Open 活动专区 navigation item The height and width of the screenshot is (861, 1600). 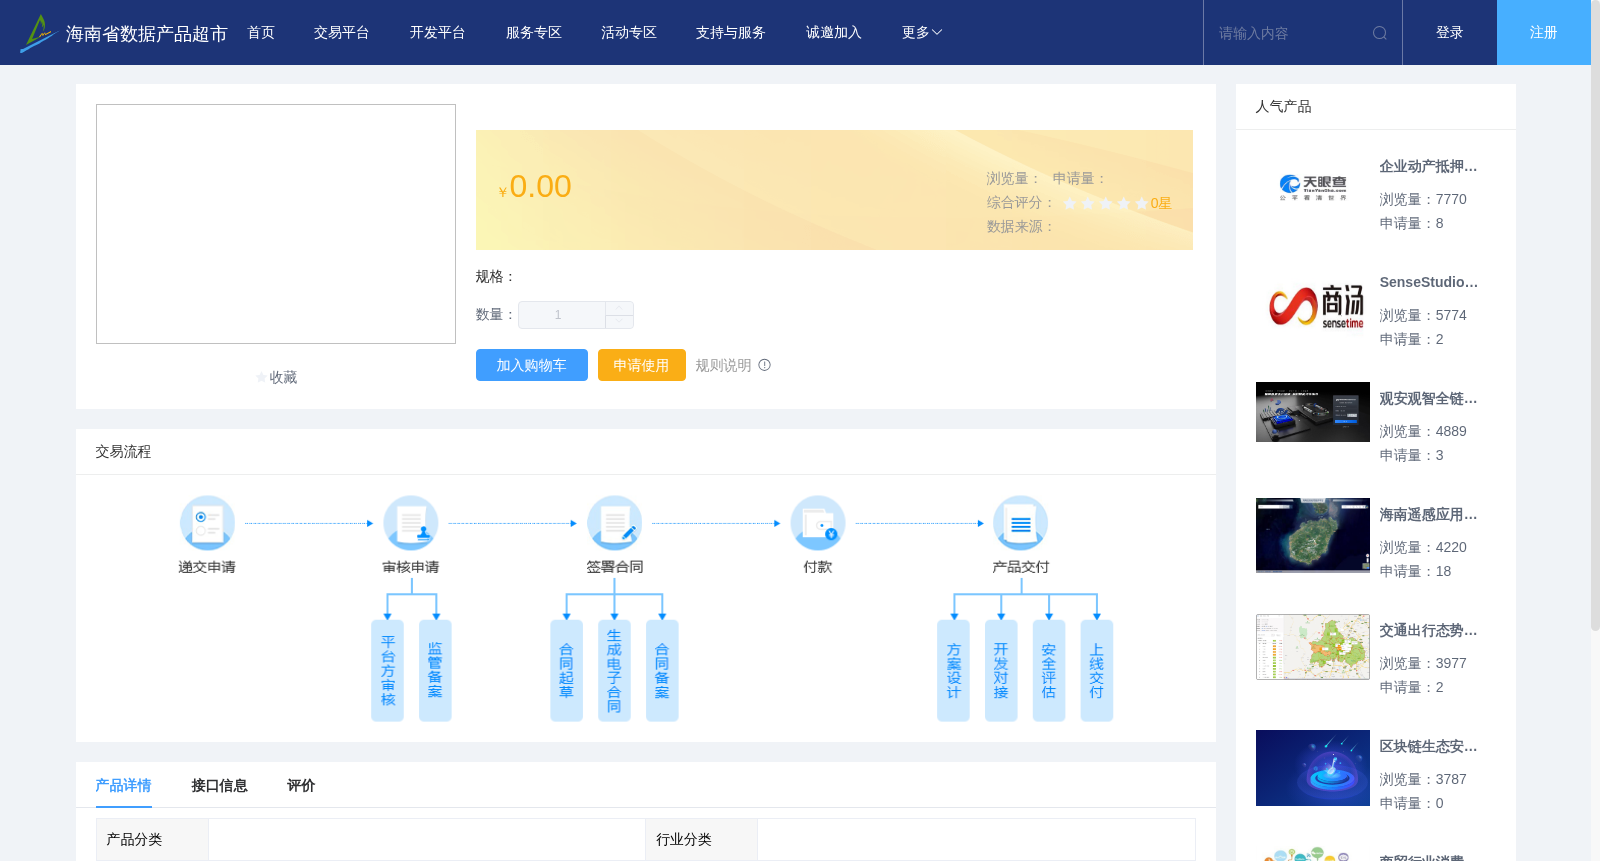click(x=629, y=33)
